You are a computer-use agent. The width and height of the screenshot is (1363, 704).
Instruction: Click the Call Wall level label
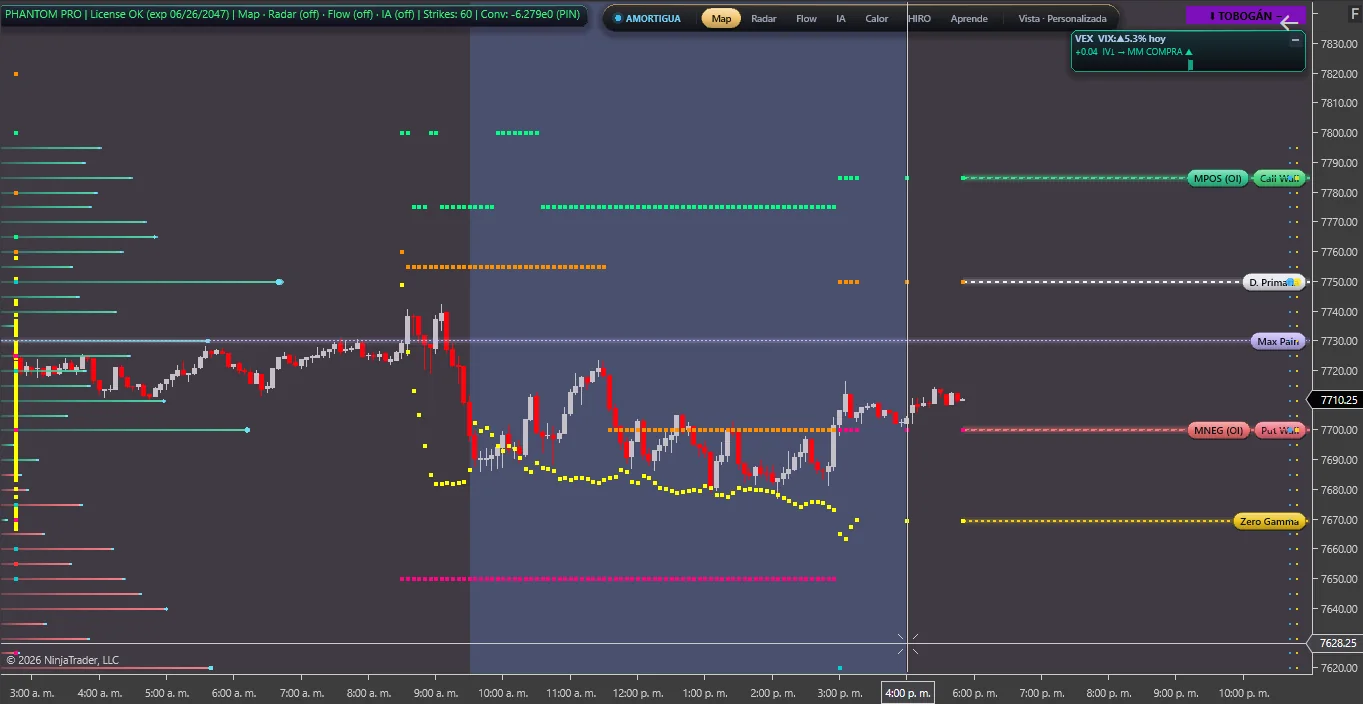click(x=1279, y=178)
